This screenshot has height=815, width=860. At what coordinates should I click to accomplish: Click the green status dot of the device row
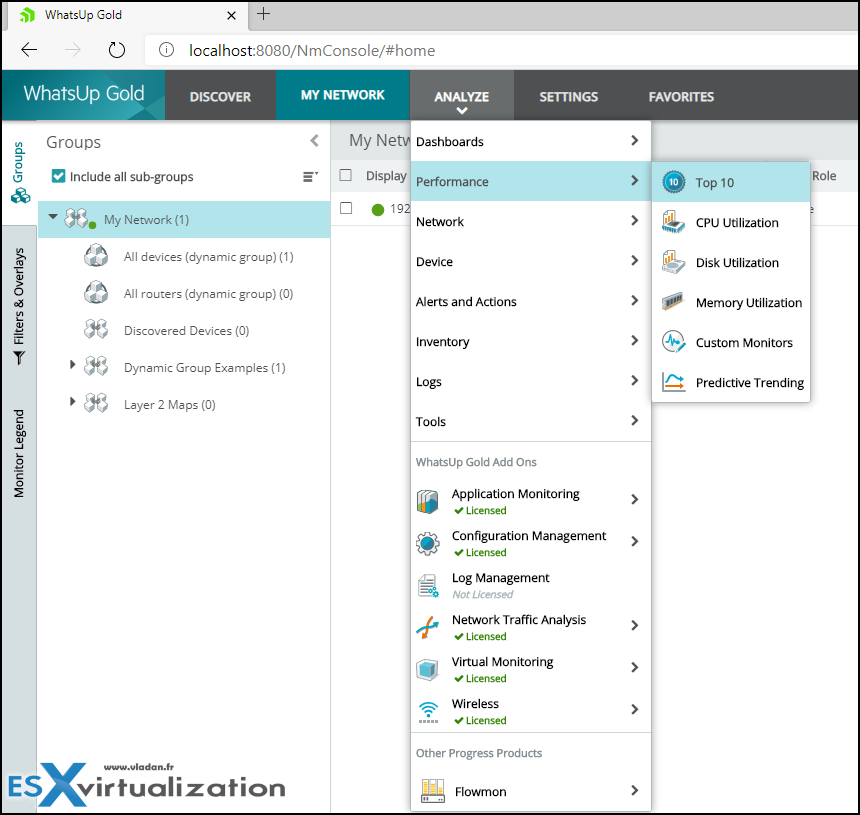tap(378, 210)
